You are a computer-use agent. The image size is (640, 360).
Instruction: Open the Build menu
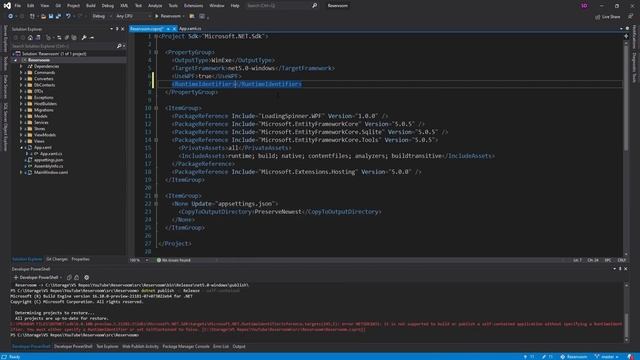pos(91,6)
